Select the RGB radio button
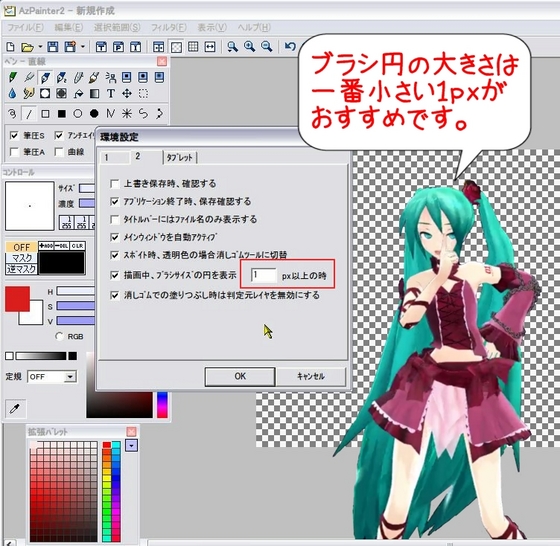Image resolution: width=560 pixels, height=546 pixels. click(59, 336)
